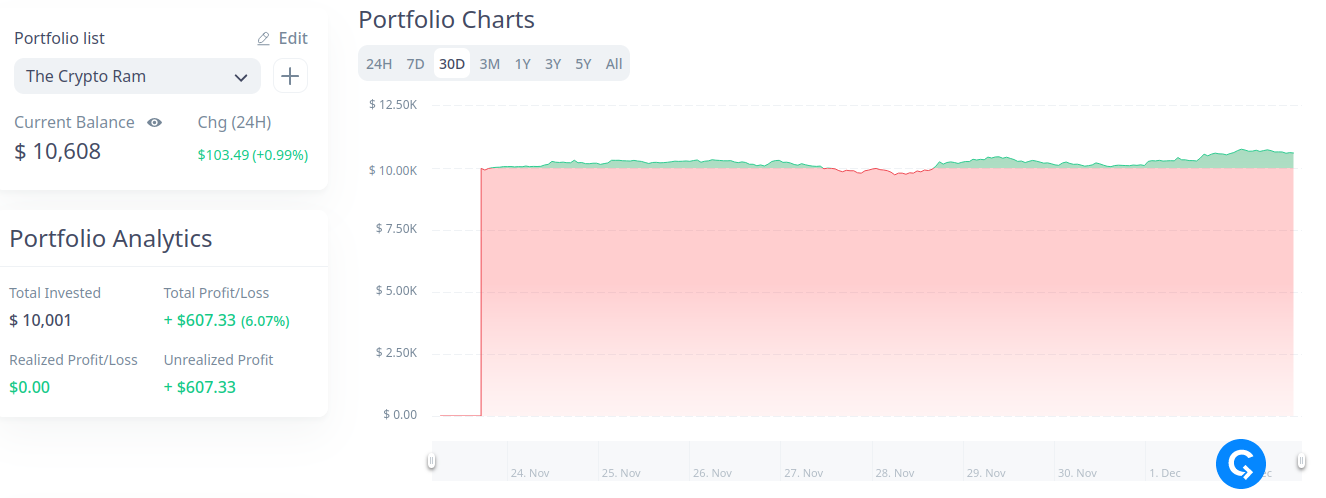The width and height of the screenshot is (1326, 498).
Task: Select the 24H chart range
Action: point(379,64)
